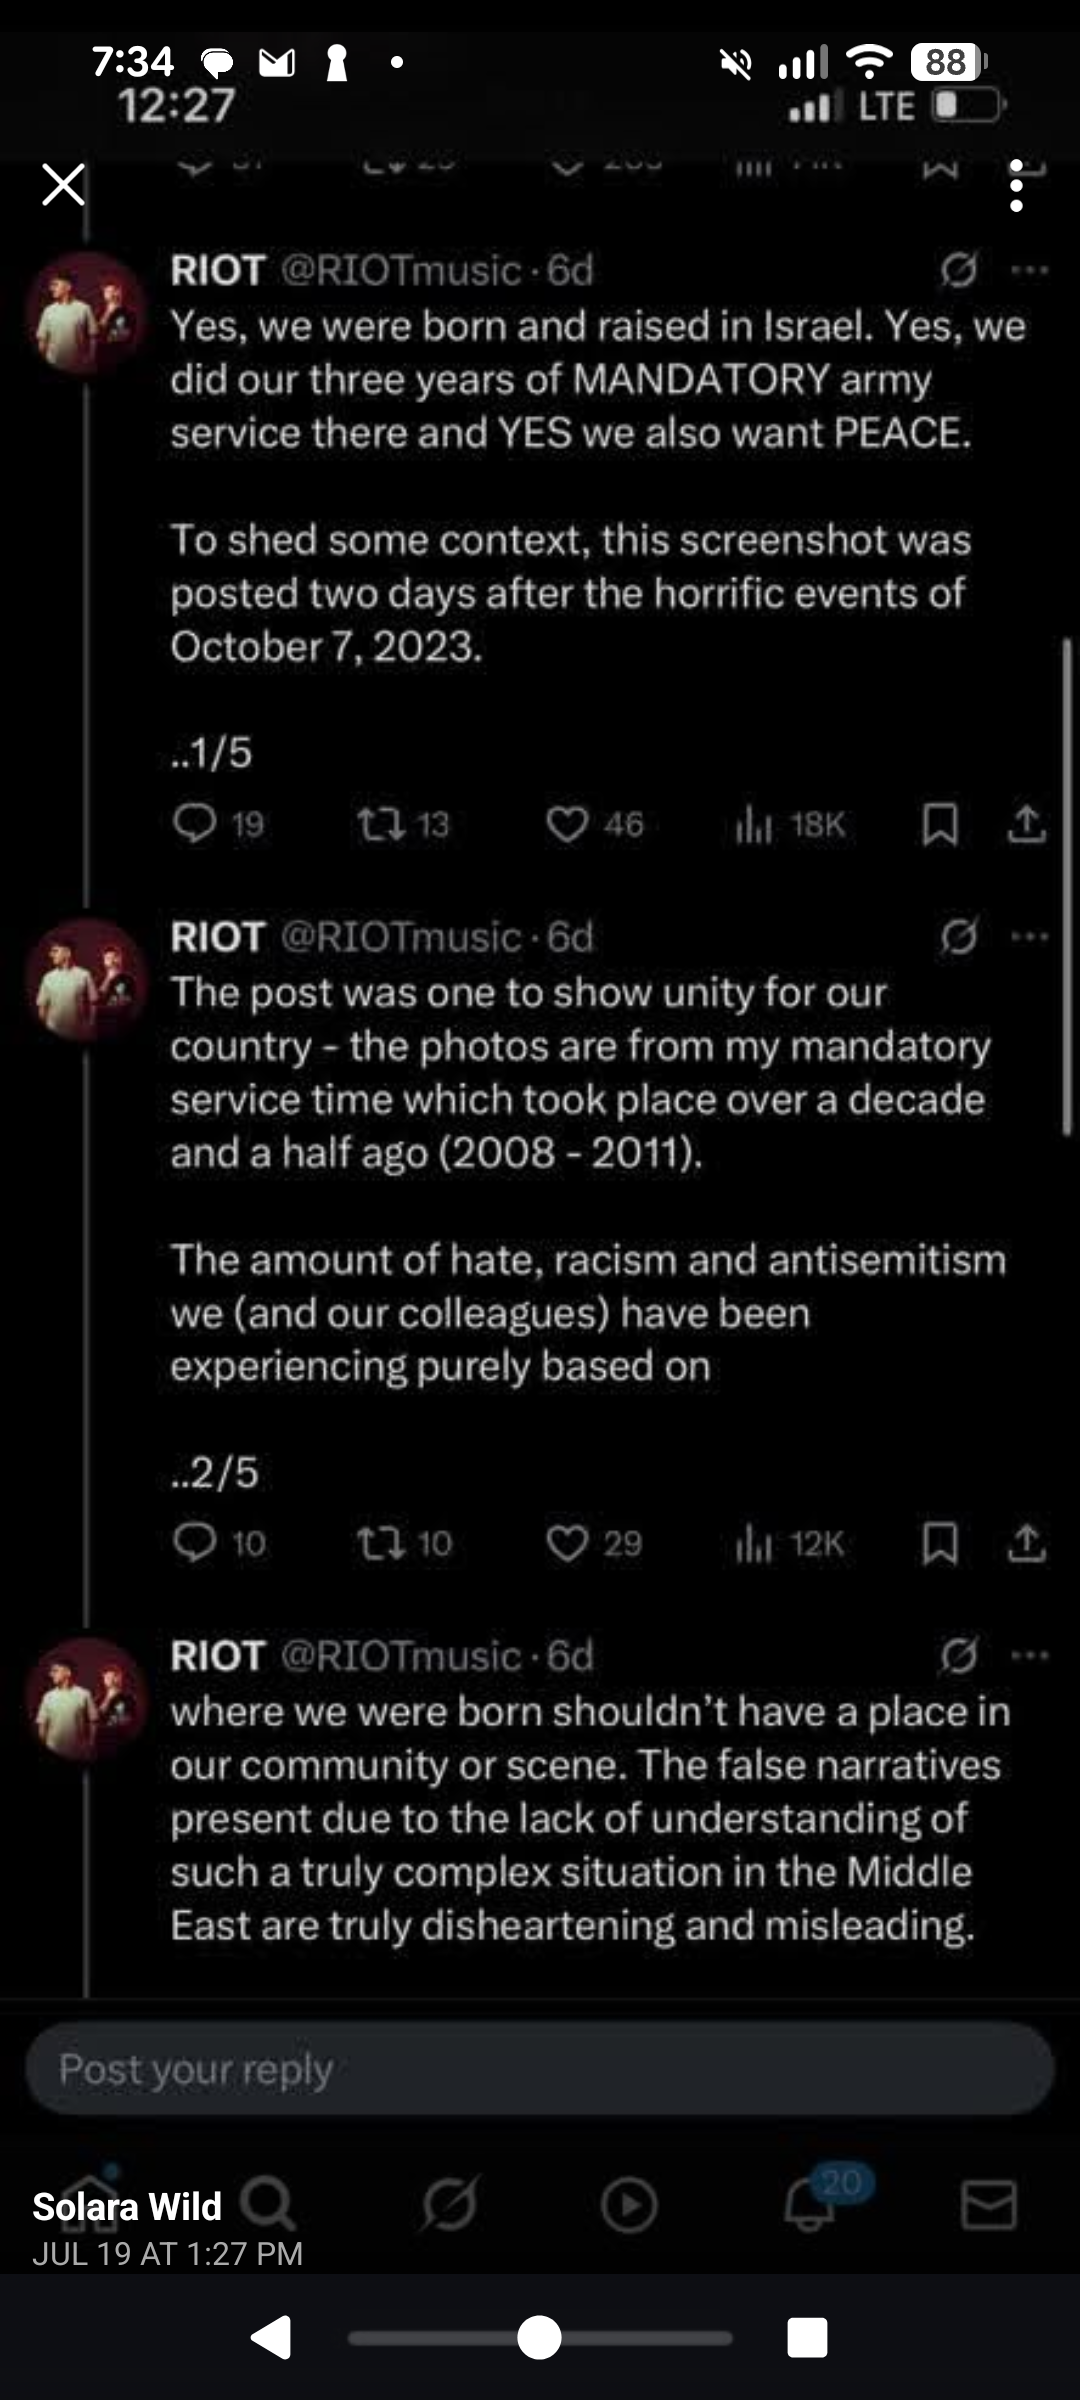Screen dimensions: 1080x2400
Task: Open @RIOTmusic profile from first tweet
Action: (400, 270)
